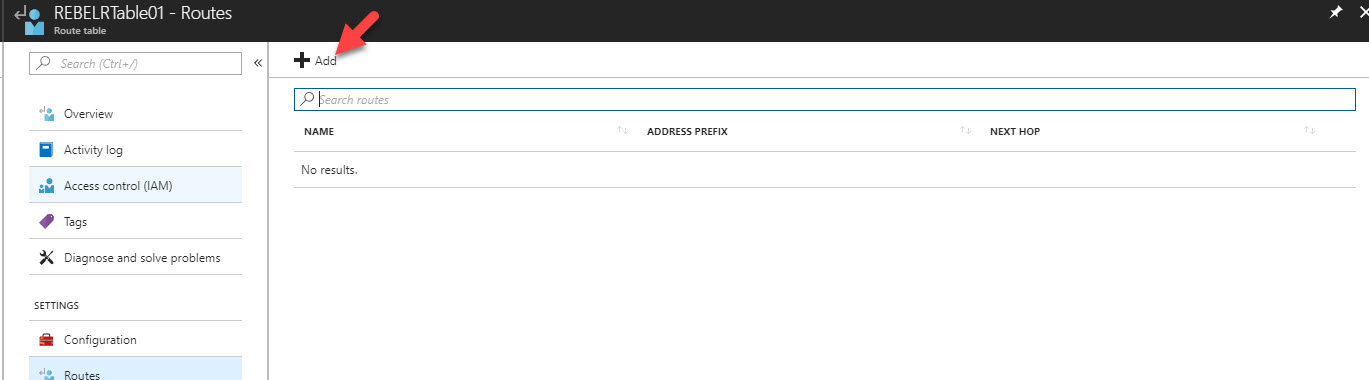
Task: Click the Overview route-table icon
Action: (x=46, y=114)
